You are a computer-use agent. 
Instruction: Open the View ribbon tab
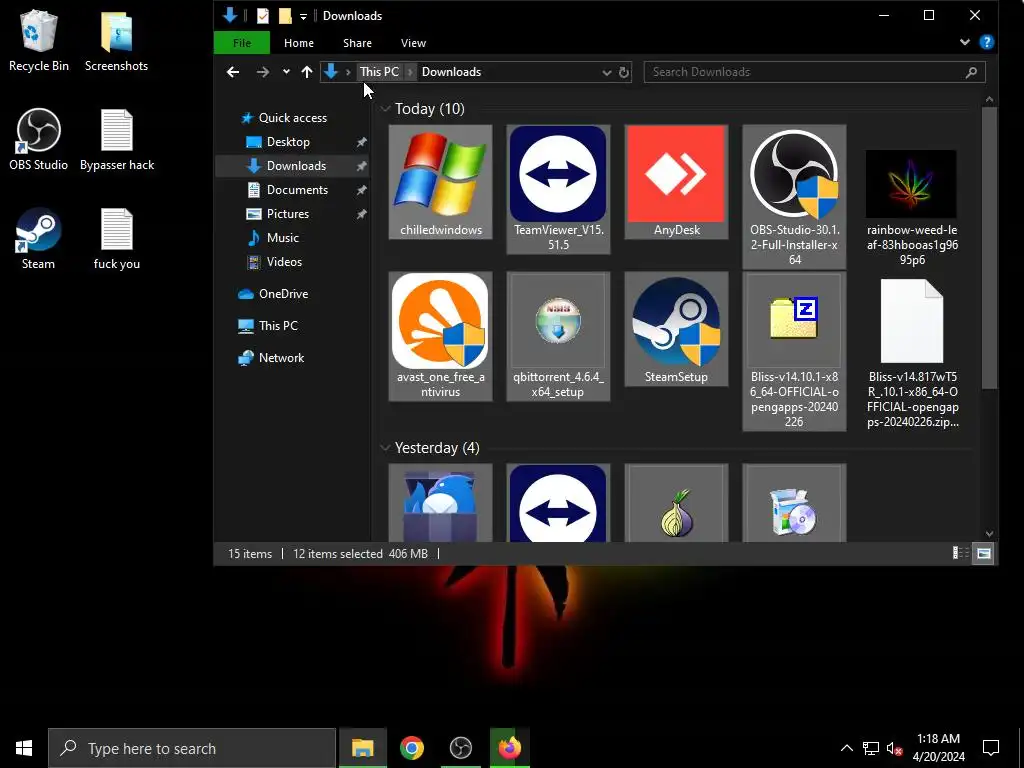coord(413,42)
